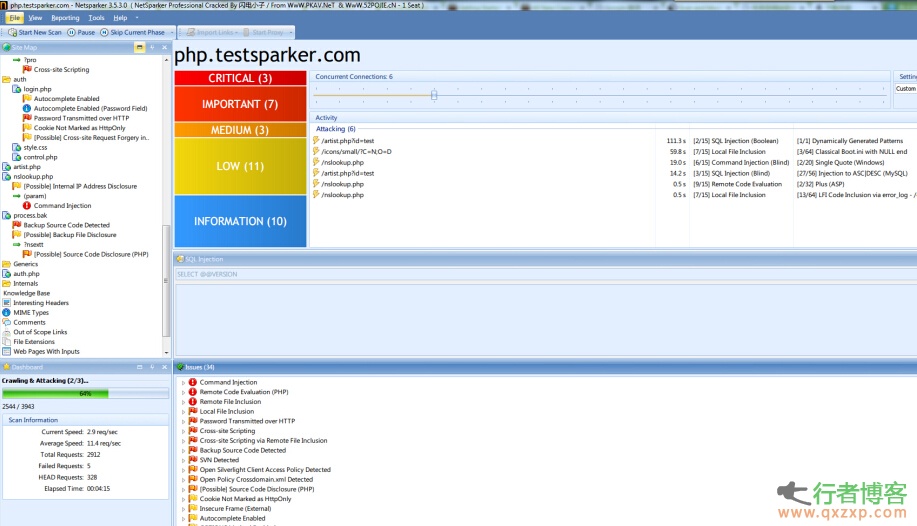Screen dimensions: 917x526
Task: Open the Reporting menu
Action: click(x=65, y=18)
